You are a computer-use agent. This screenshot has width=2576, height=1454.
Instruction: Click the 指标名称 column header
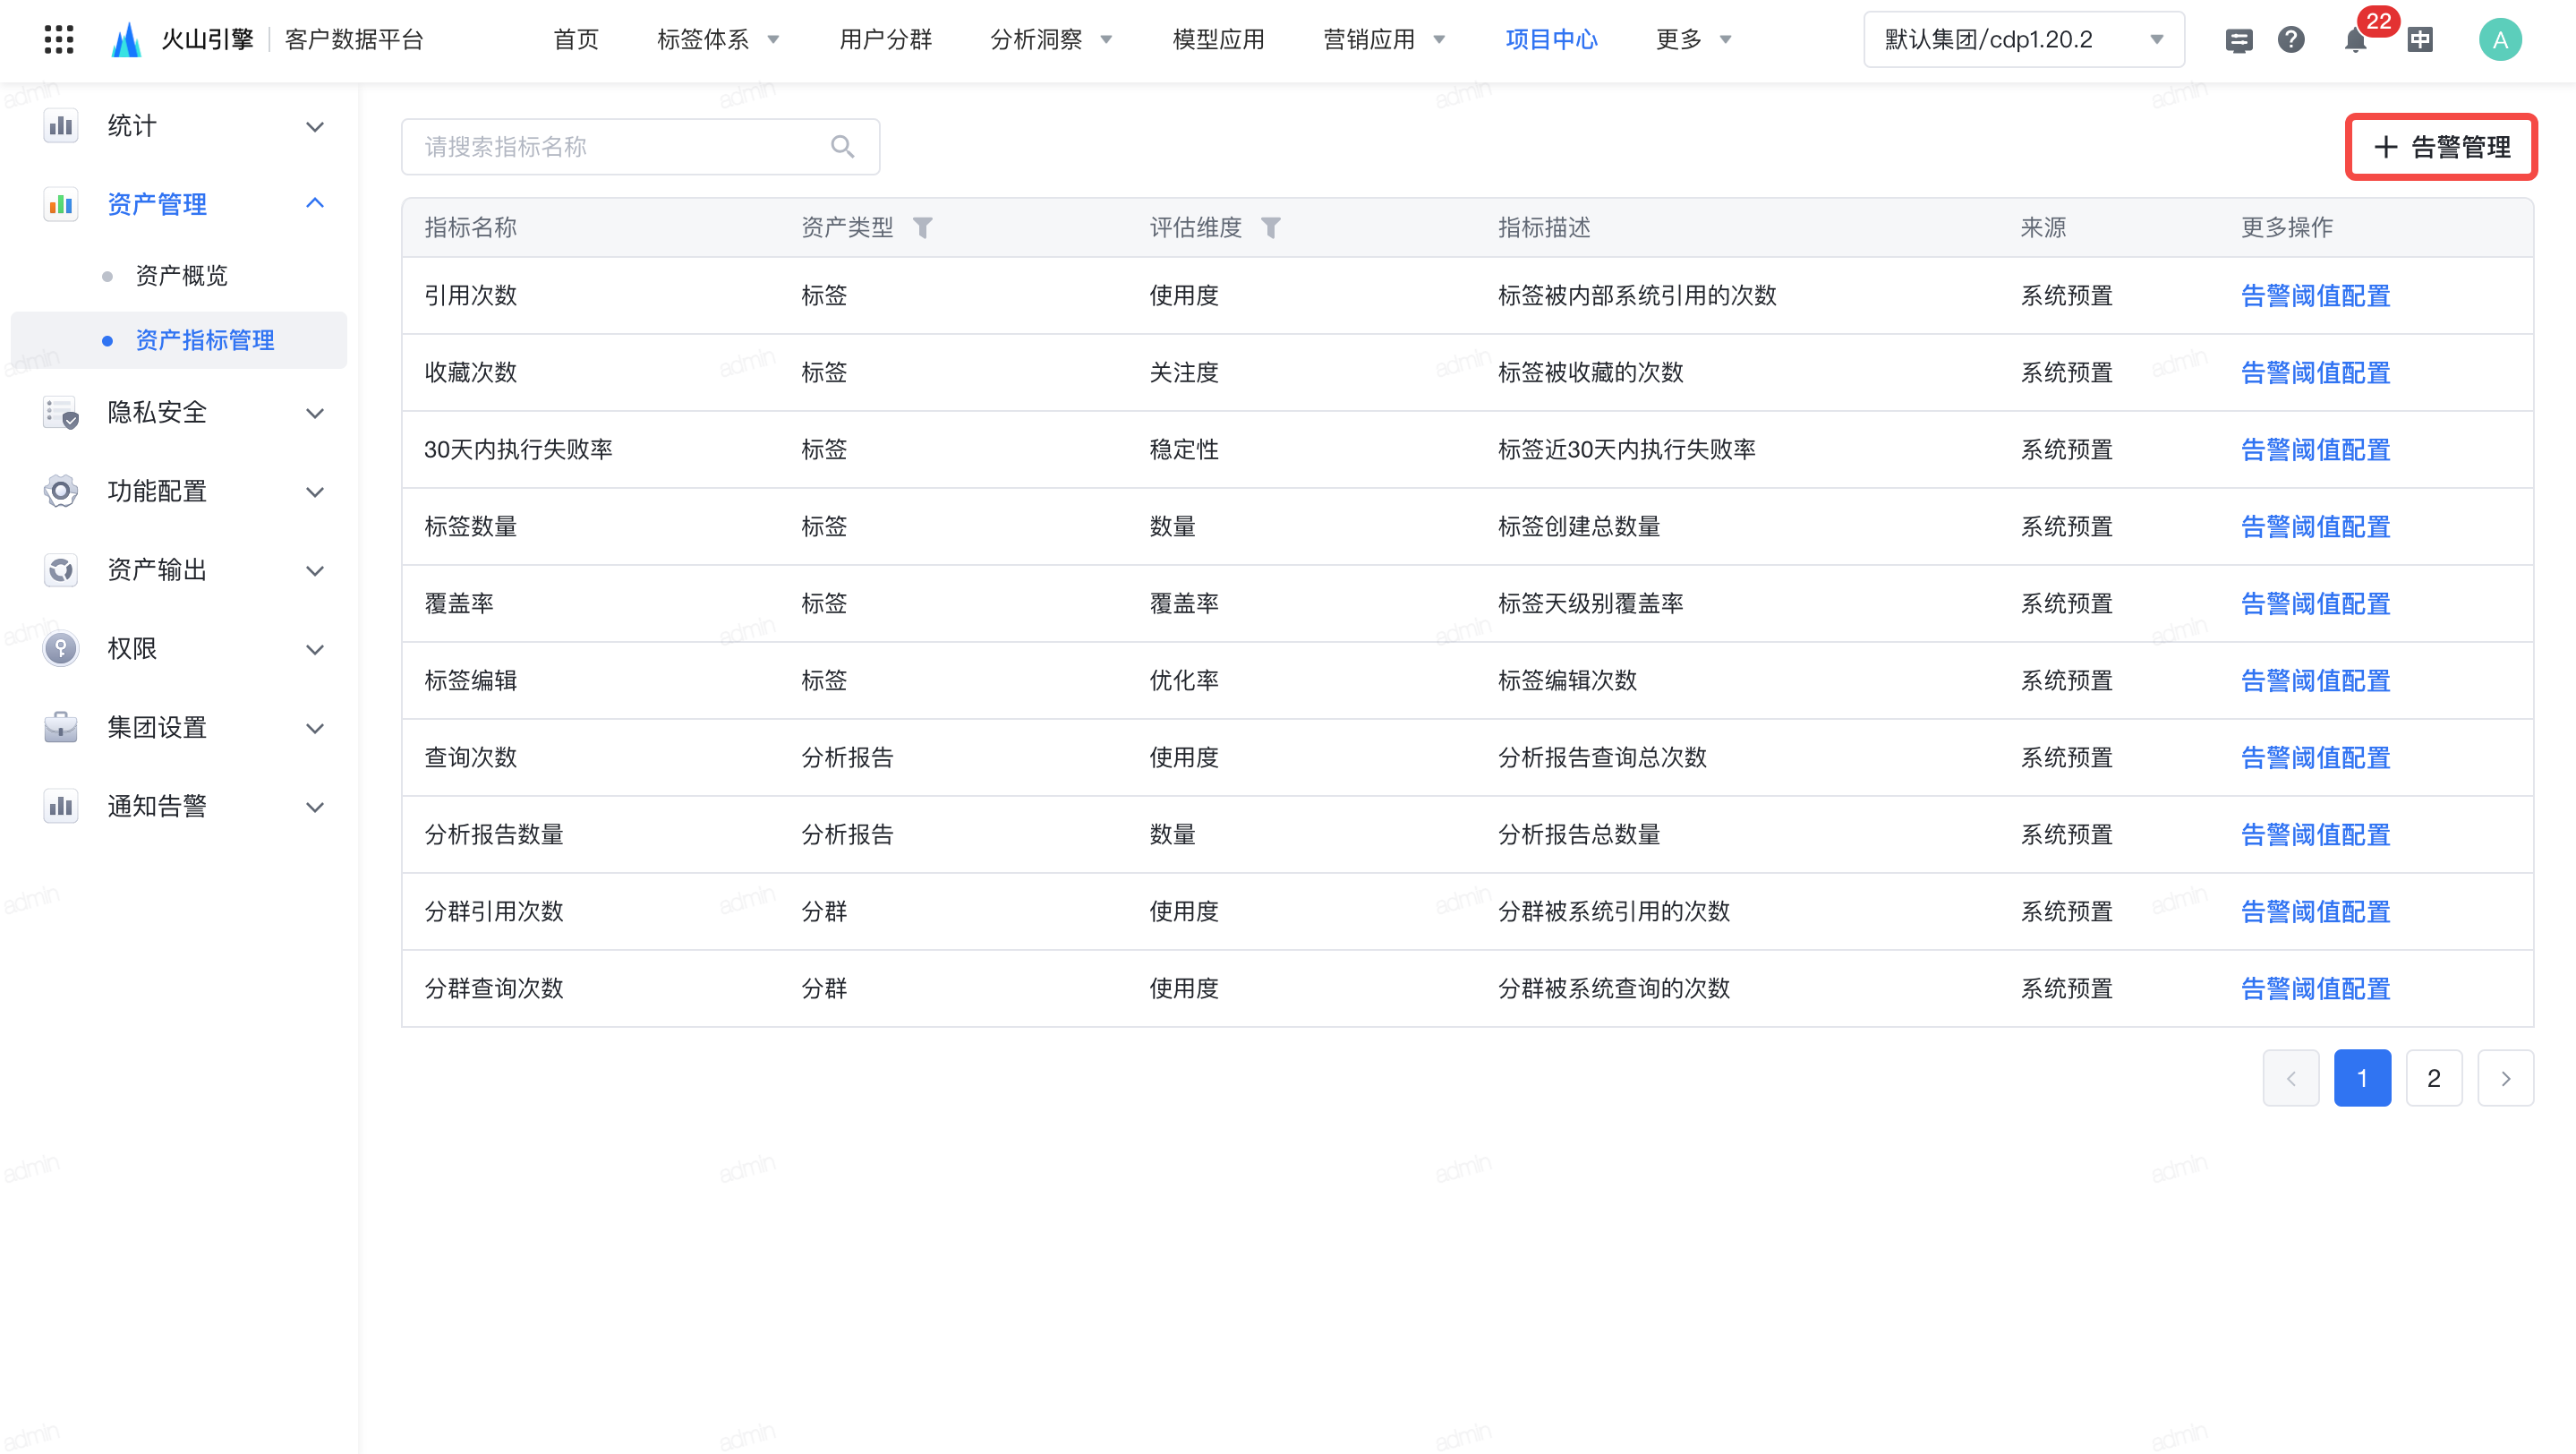coord(470,228)
